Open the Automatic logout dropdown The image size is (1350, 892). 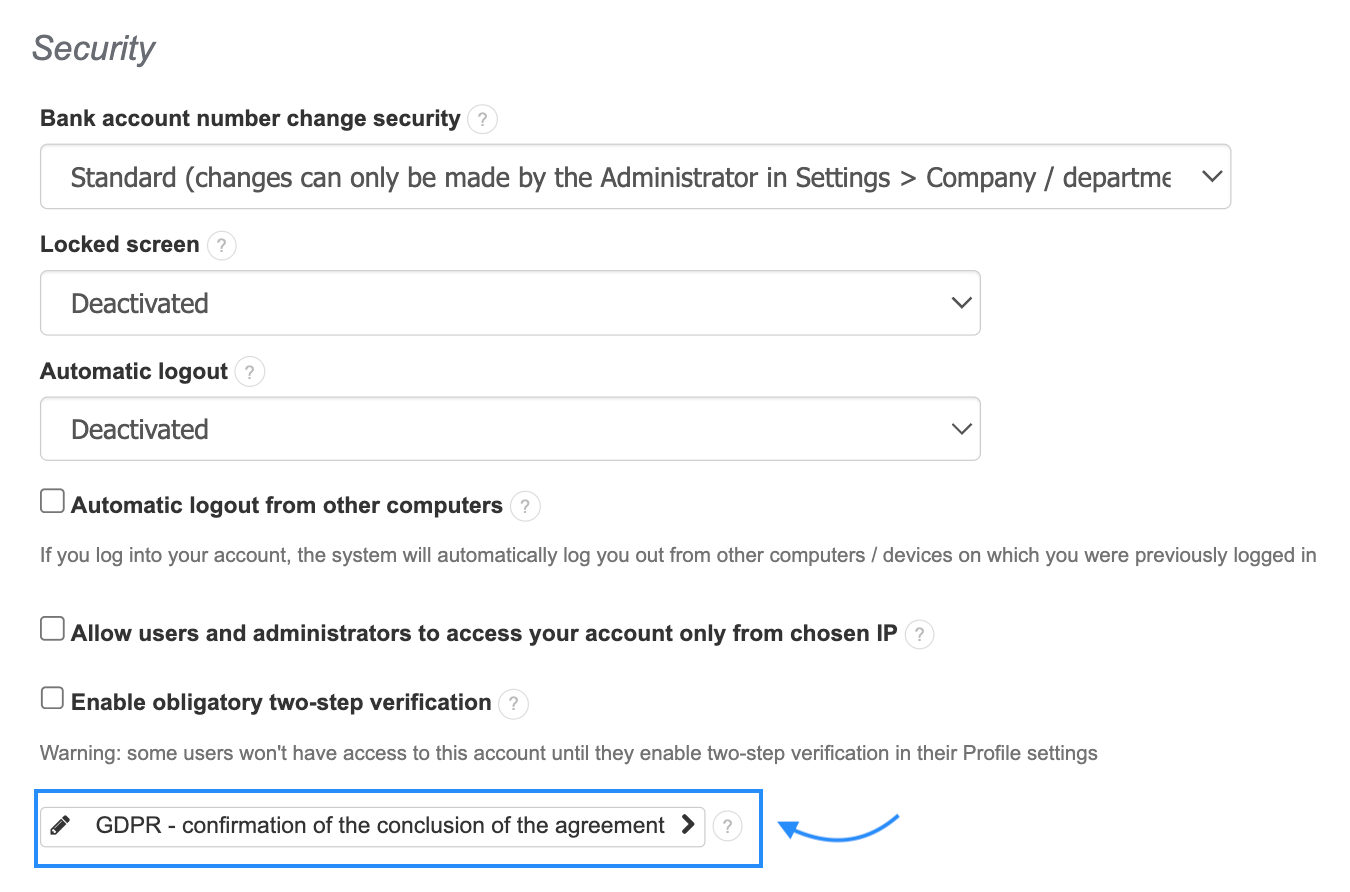pos(510,429)
